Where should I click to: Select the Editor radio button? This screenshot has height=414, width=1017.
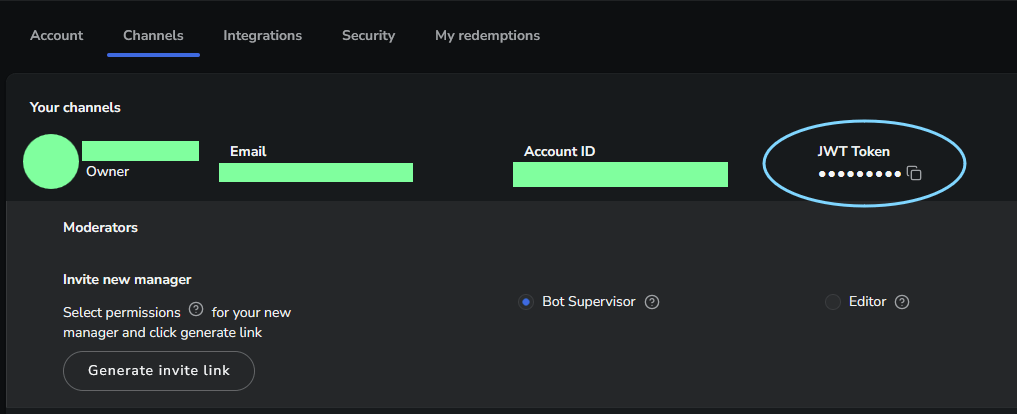[832, 302]
